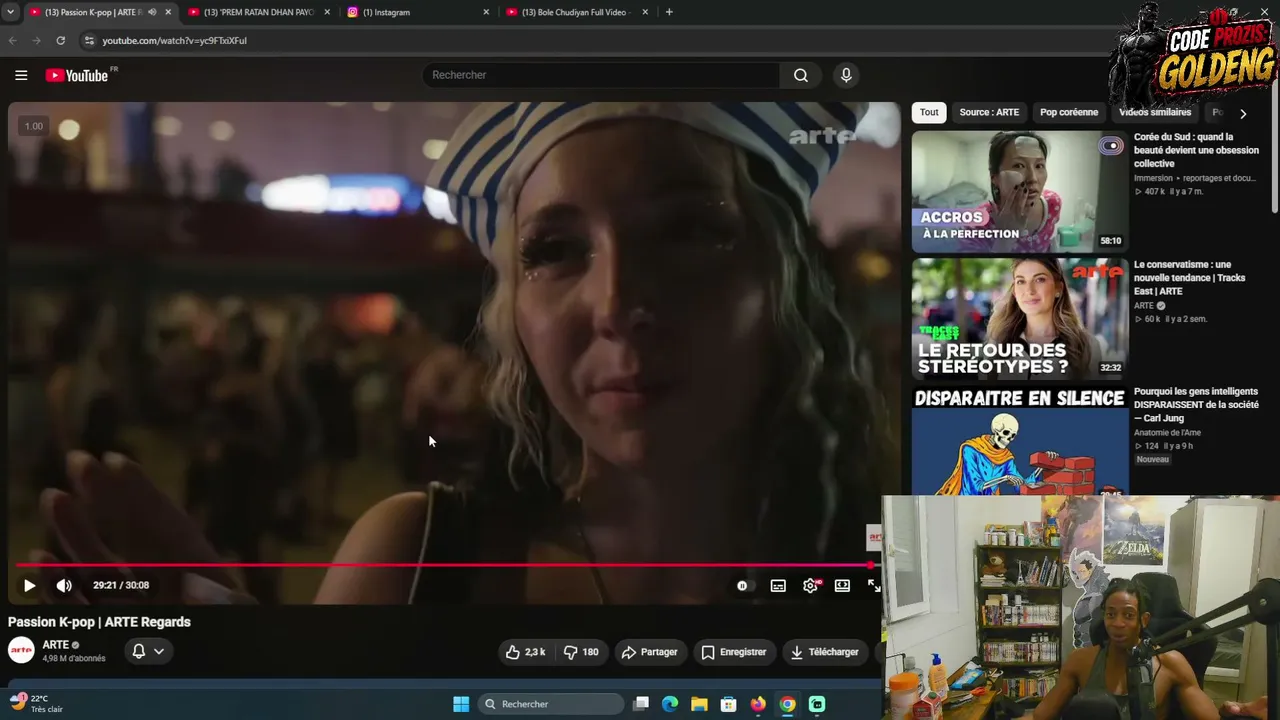Save video with Enregistrer
Viewport: 1280px width, 720px height.
point(733,652)
